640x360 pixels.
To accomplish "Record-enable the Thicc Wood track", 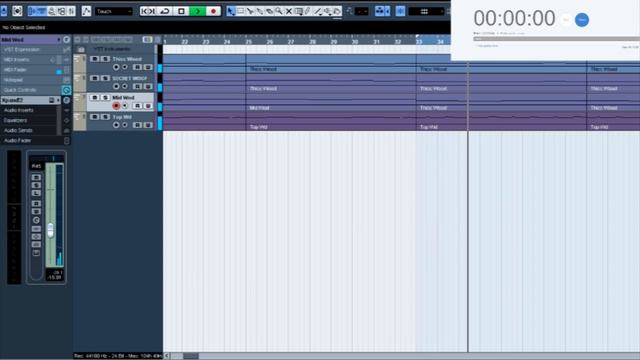I will click(x=116, y=67).
